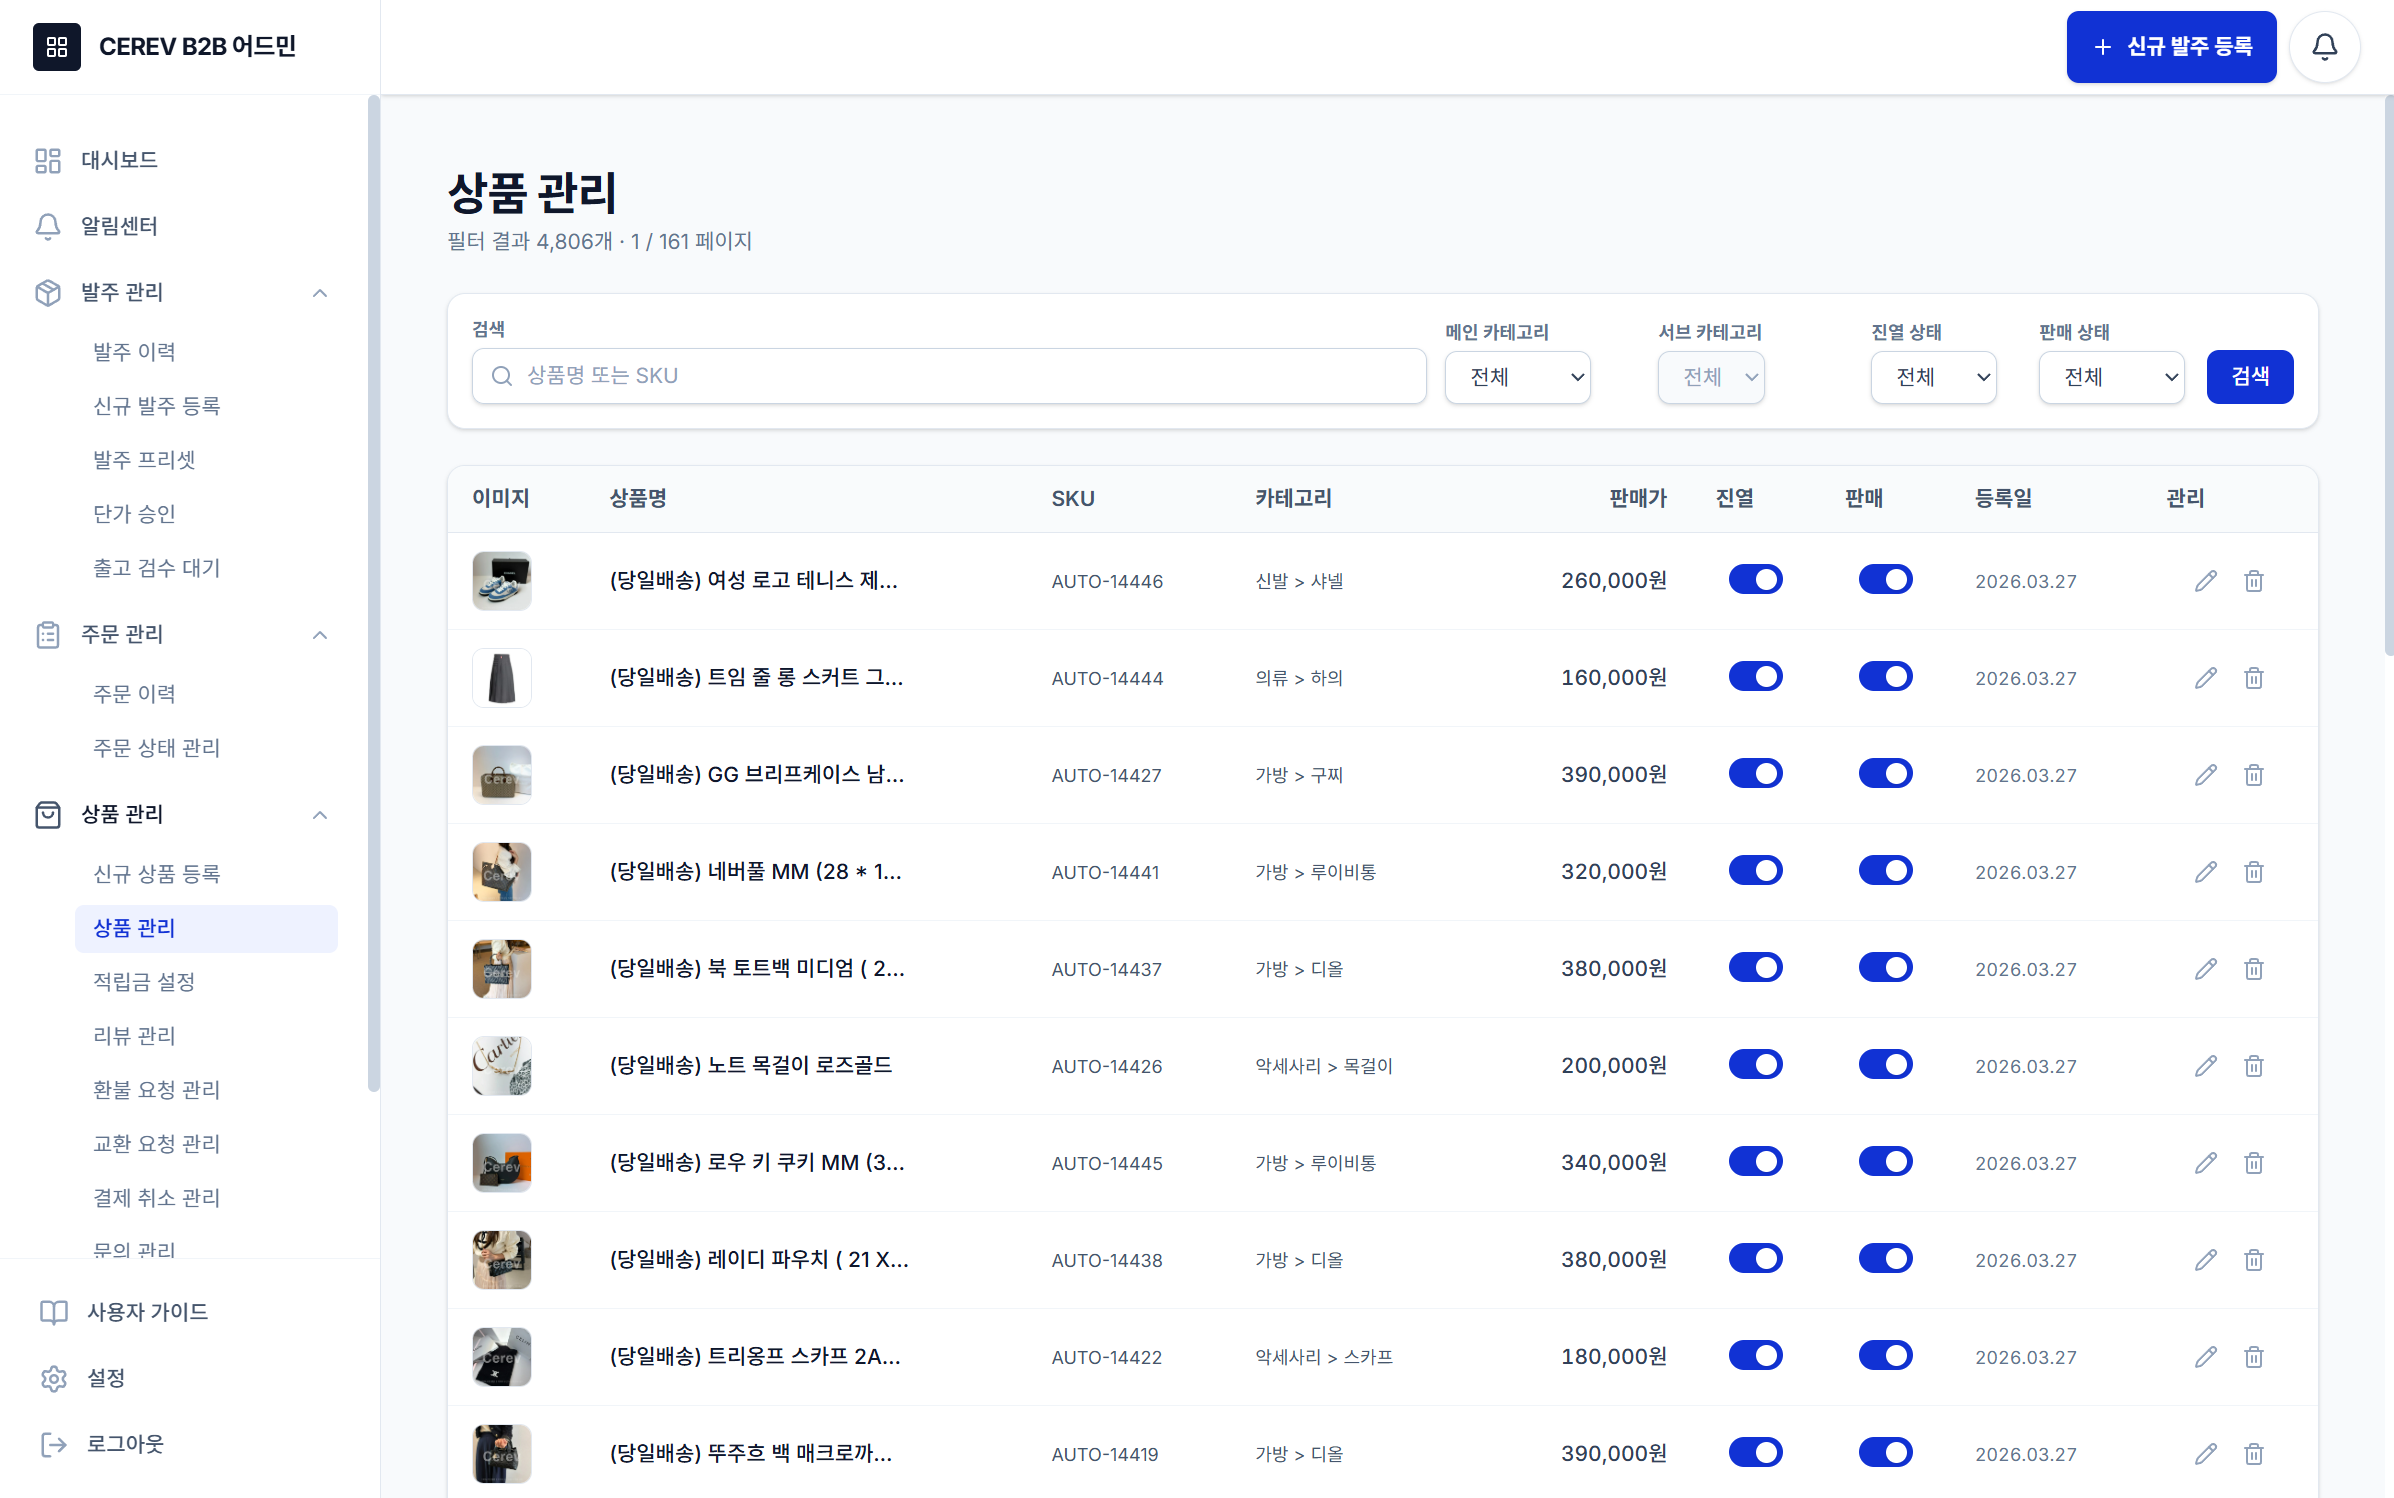Turn off 판매 toggle for AUTO-14441

click(x=1886, y=870)
